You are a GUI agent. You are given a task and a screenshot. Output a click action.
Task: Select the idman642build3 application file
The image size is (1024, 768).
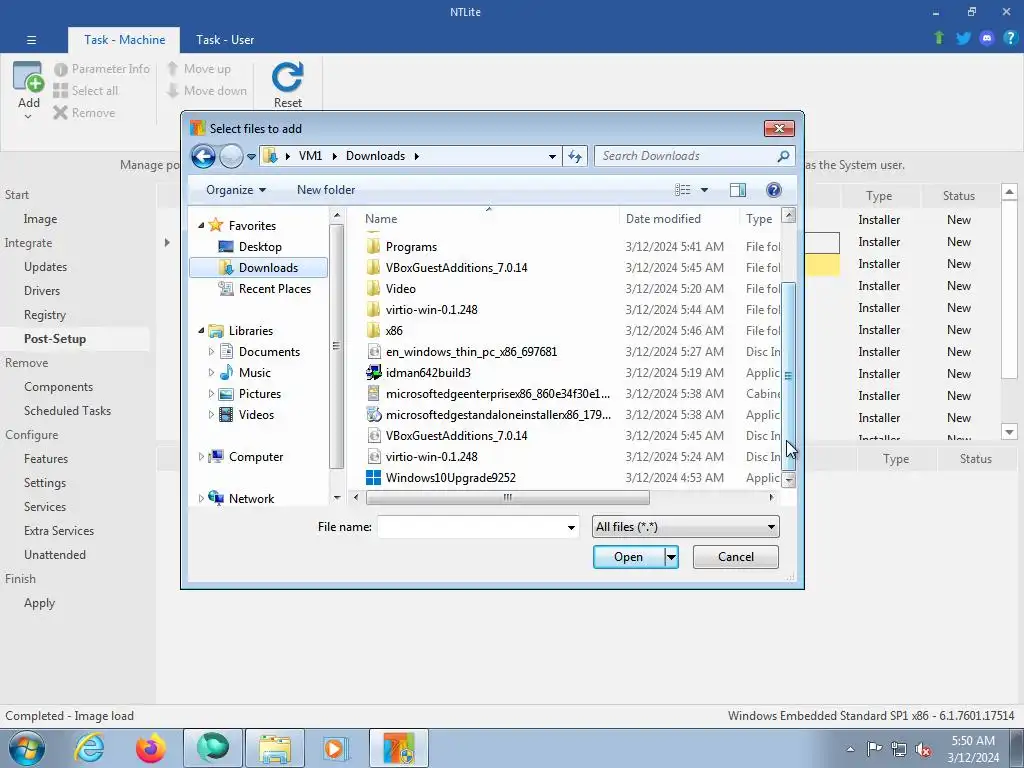(x=428, y=373)
